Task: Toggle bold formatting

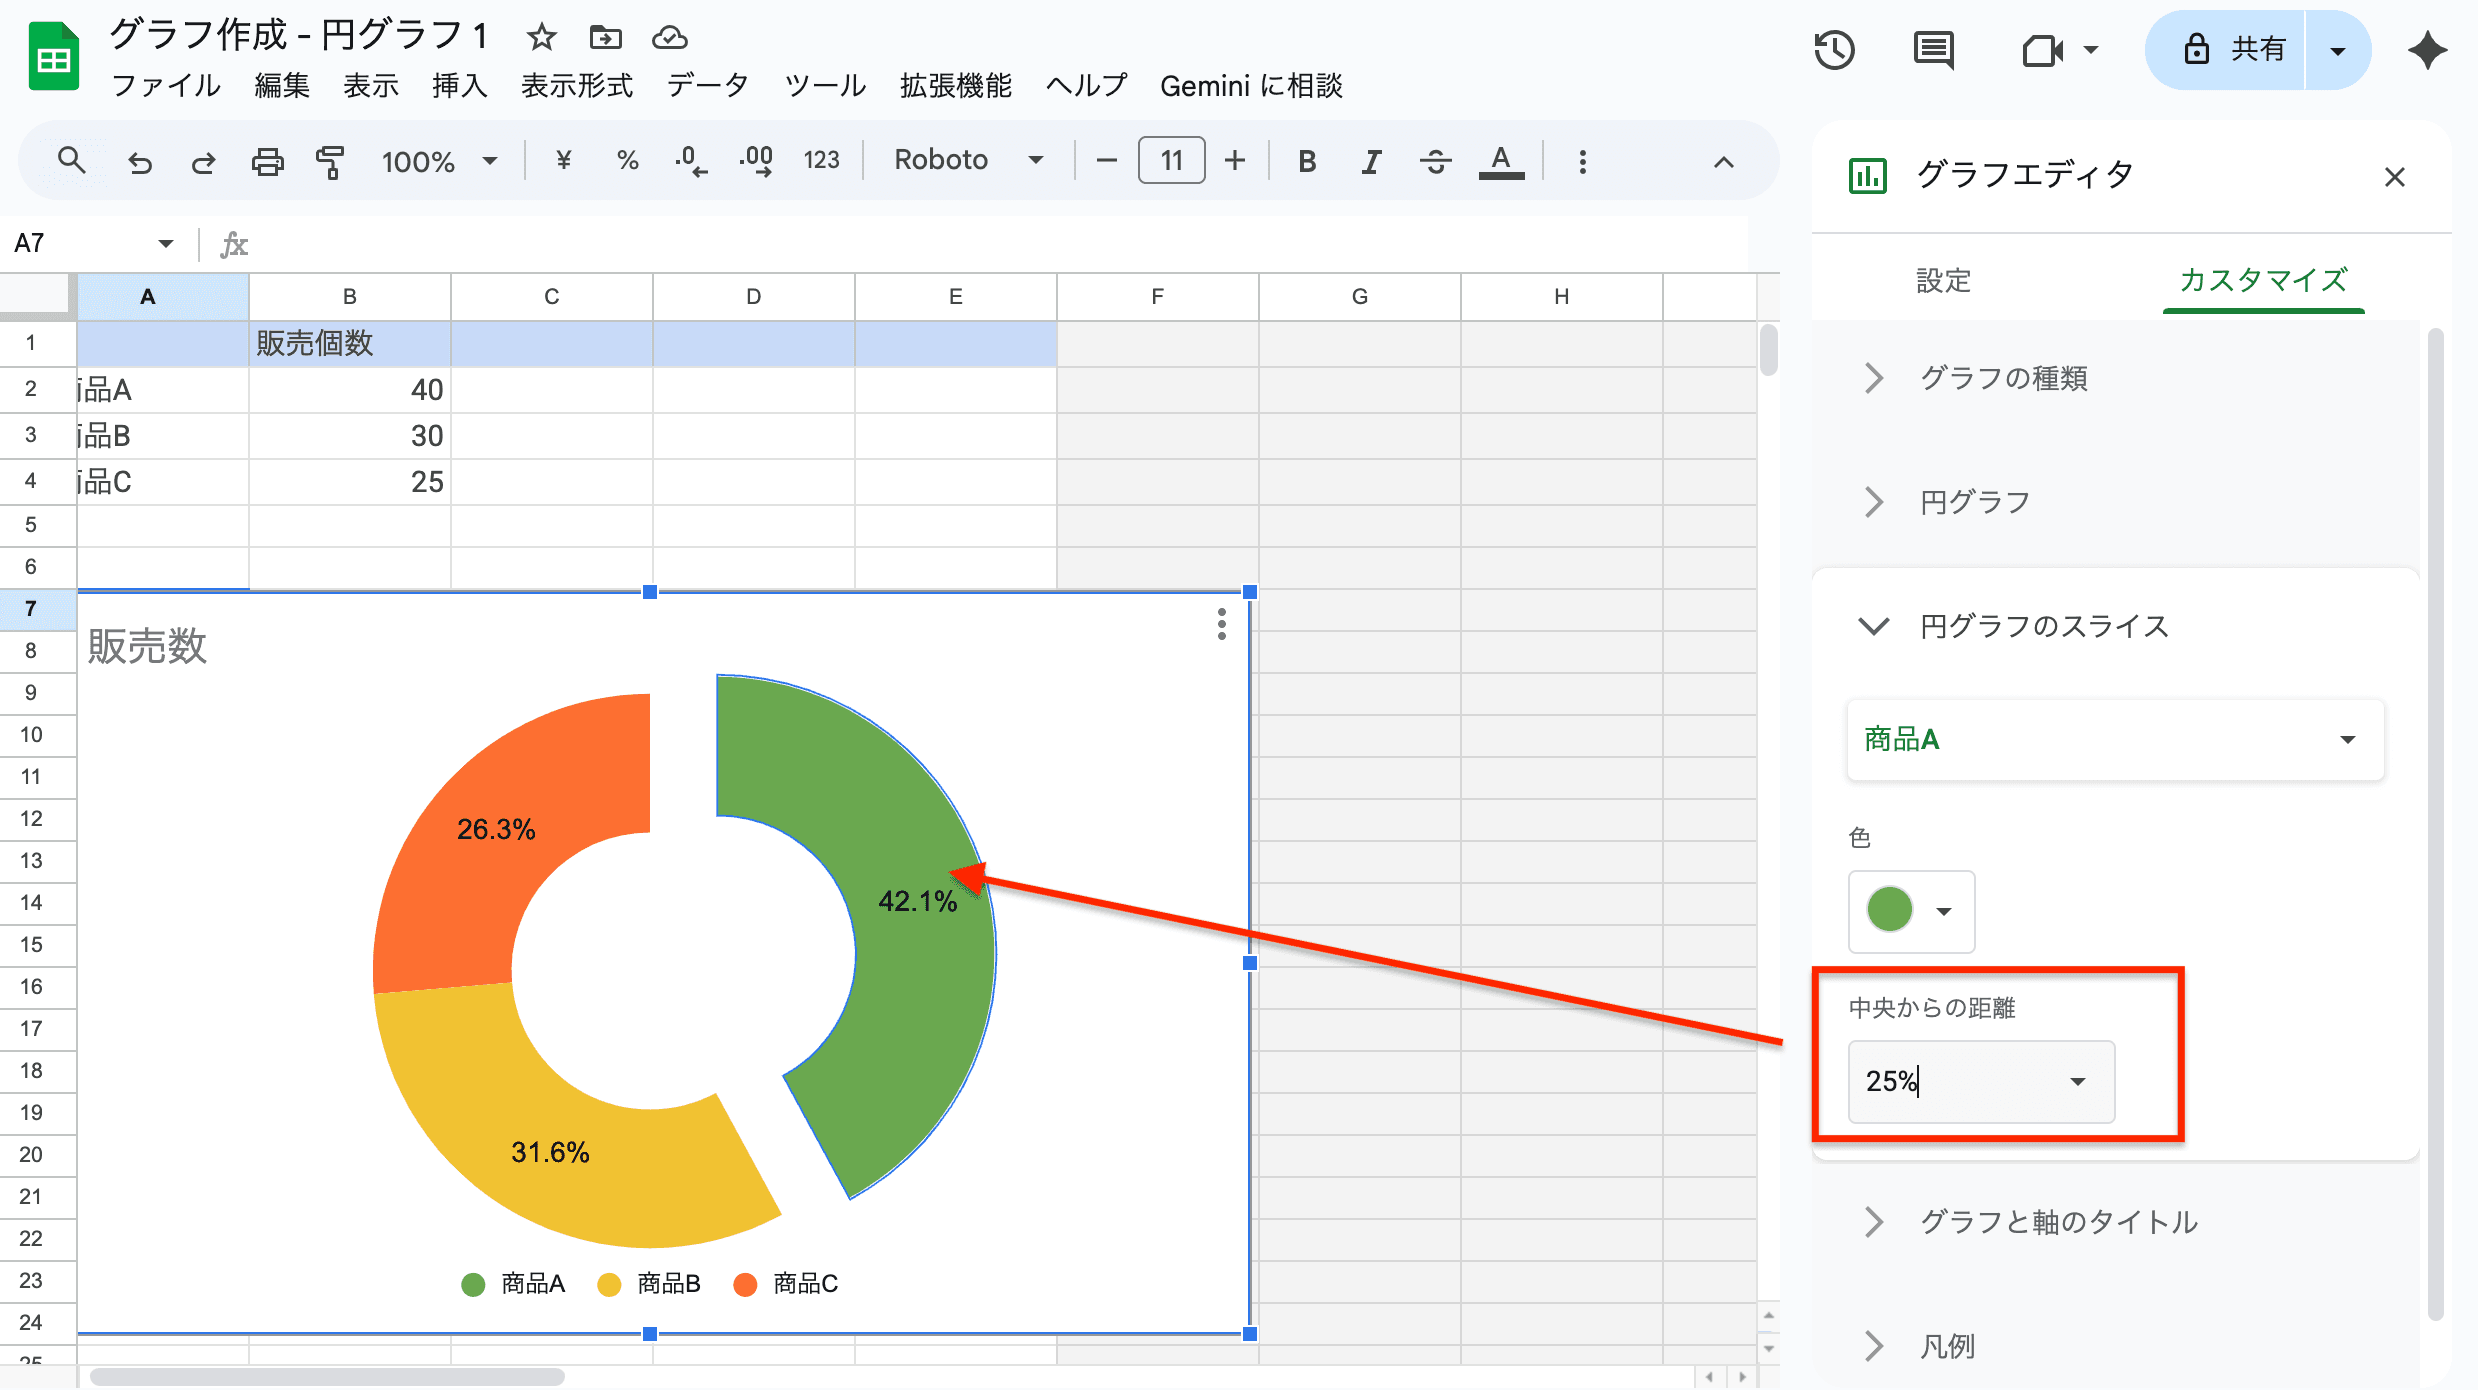Action: 1306,161
